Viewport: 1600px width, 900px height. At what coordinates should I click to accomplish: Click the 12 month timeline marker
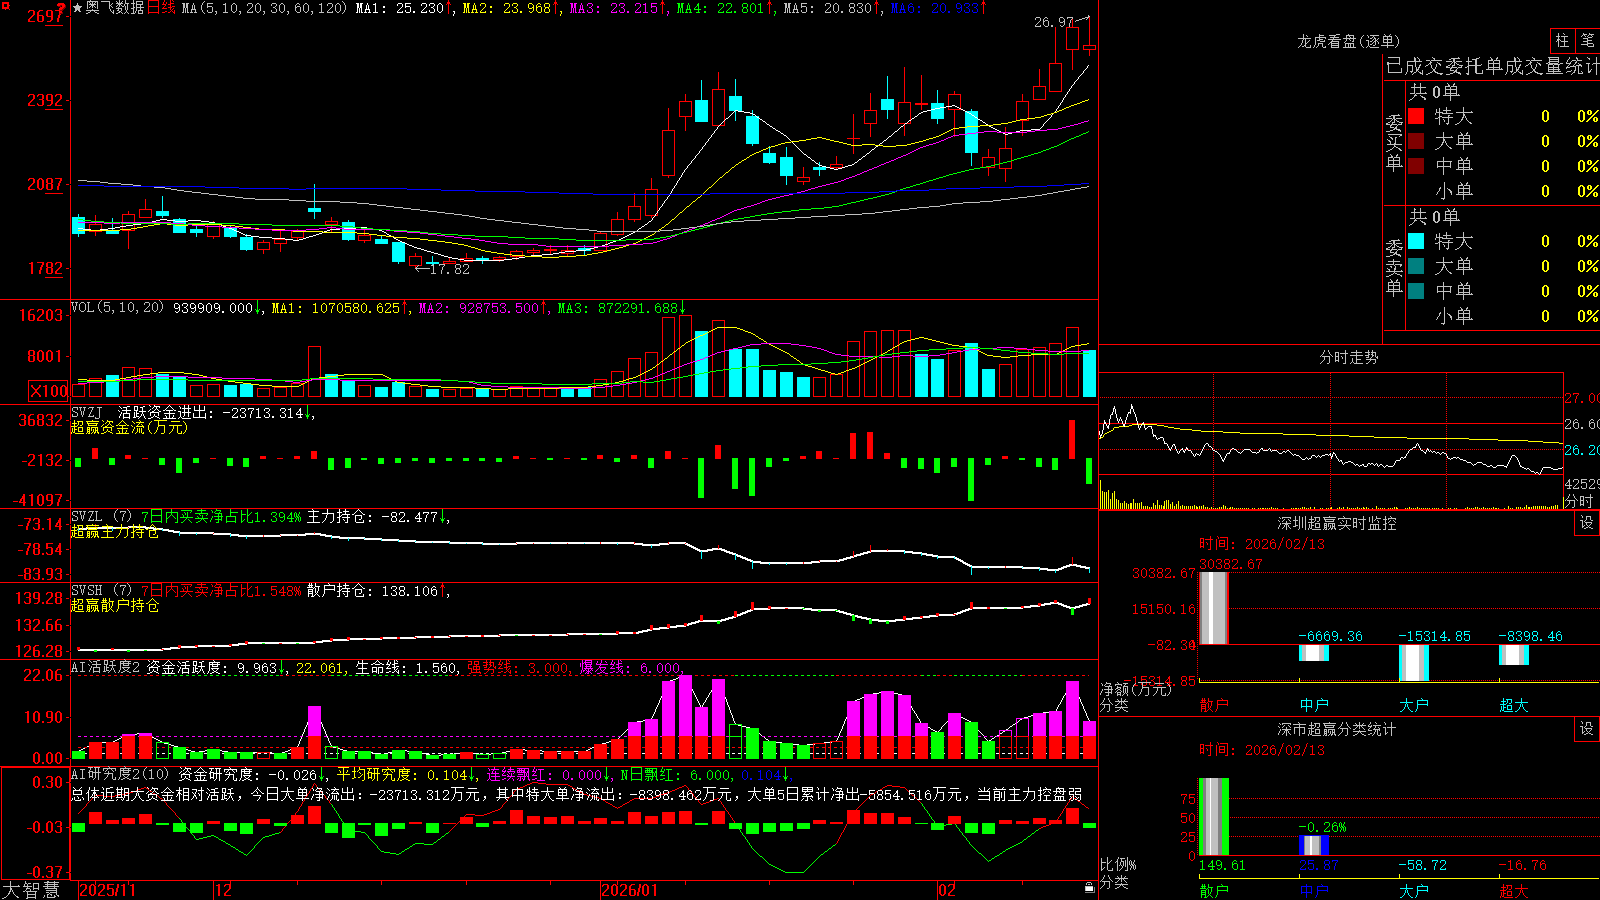(224, 890)
